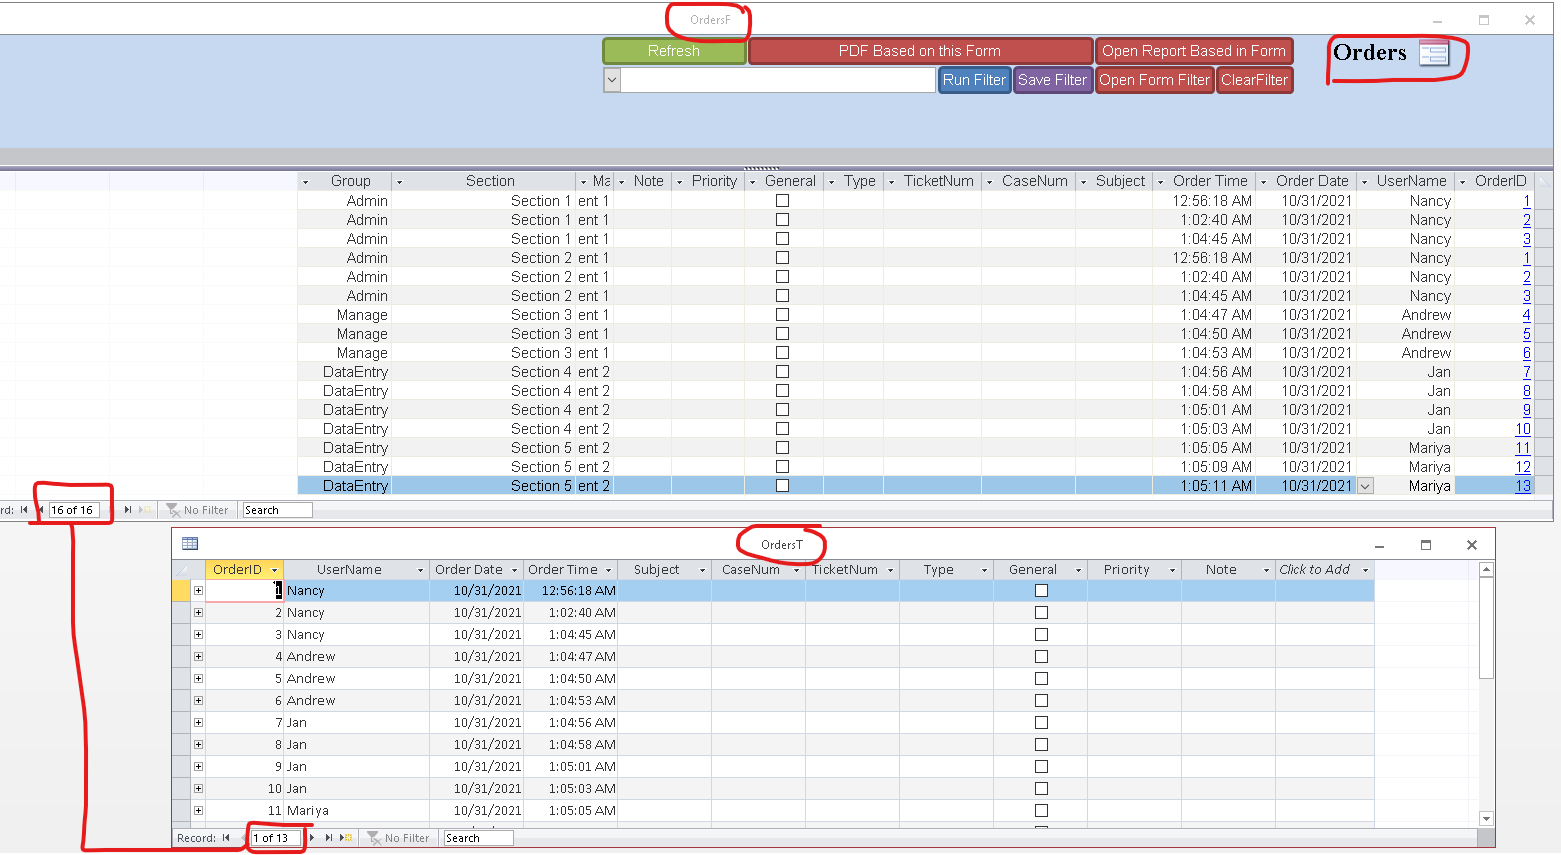This screenshot has width=1561, height=855.
Task: Expand subdatasheet for OrderID 11 Mariya in OrdersT
Action: (x=198, y=811)
